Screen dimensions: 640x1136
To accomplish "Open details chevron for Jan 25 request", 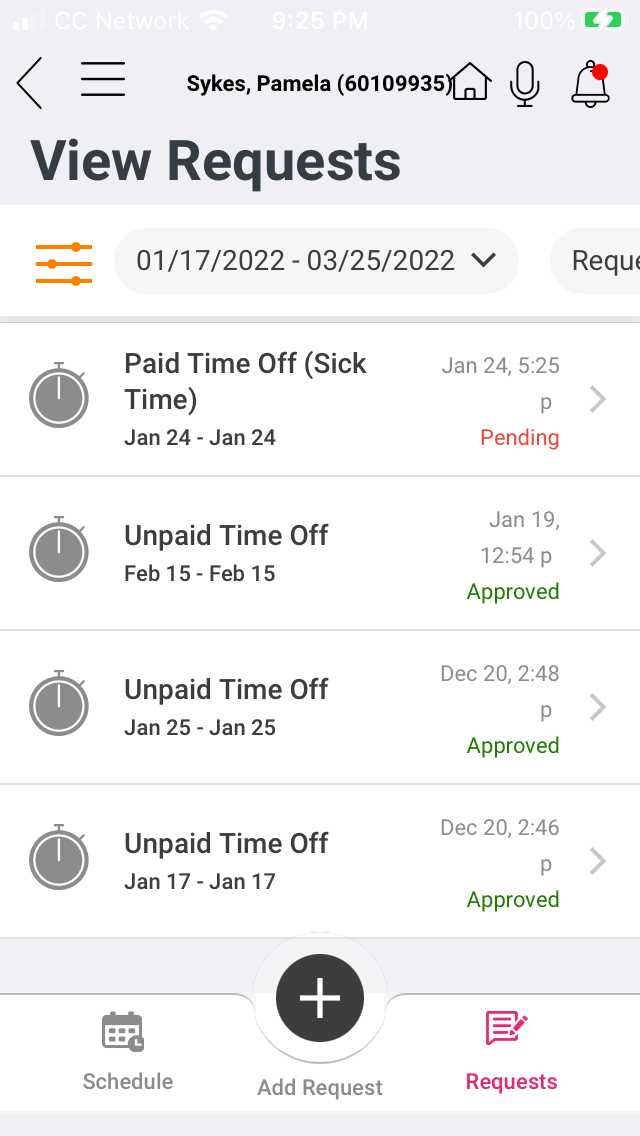I will point(598,707).
